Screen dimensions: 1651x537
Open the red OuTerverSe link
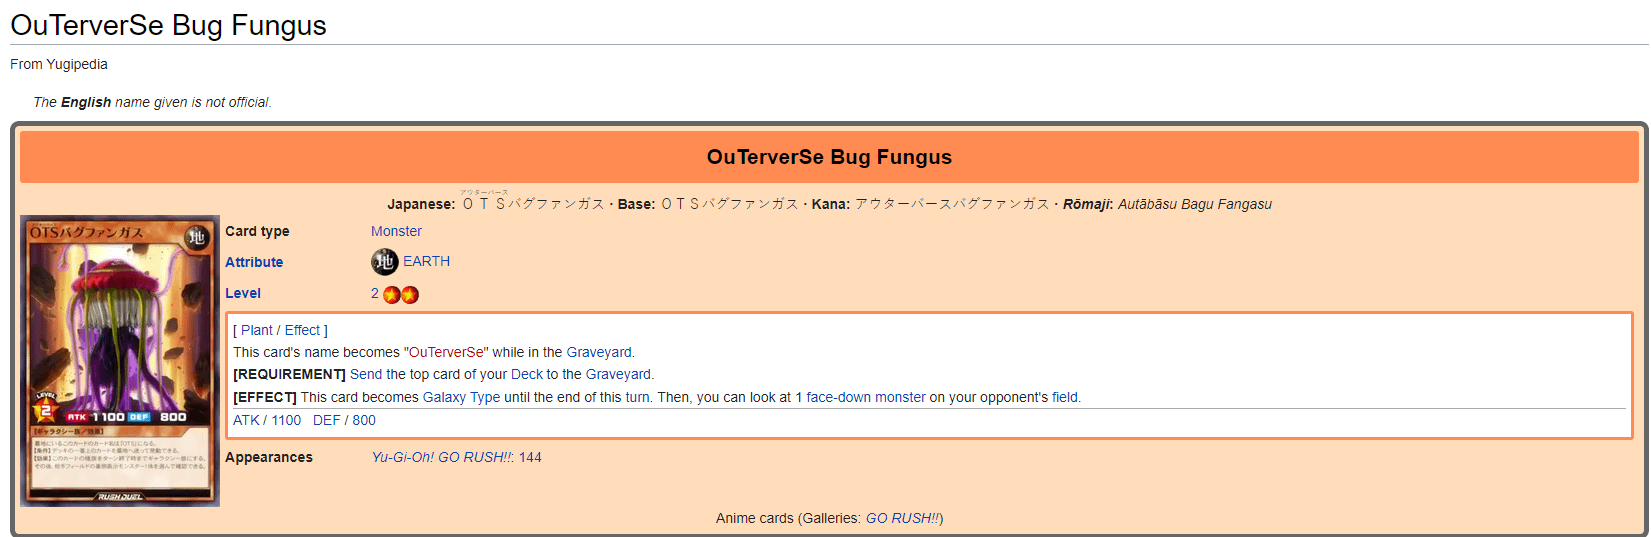pos(446,352)
